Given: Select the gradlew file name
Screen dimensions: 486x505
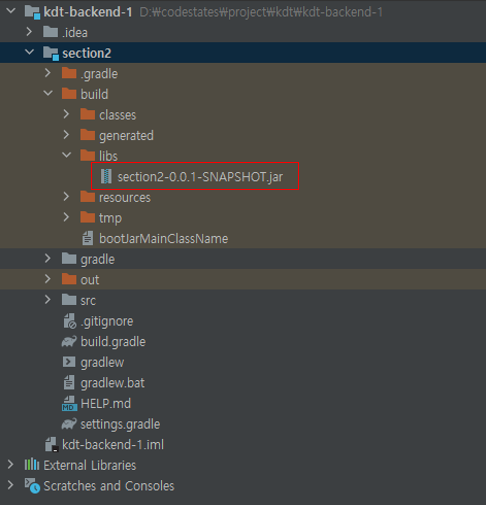Looking at the screenshot, I should (102, 363).
